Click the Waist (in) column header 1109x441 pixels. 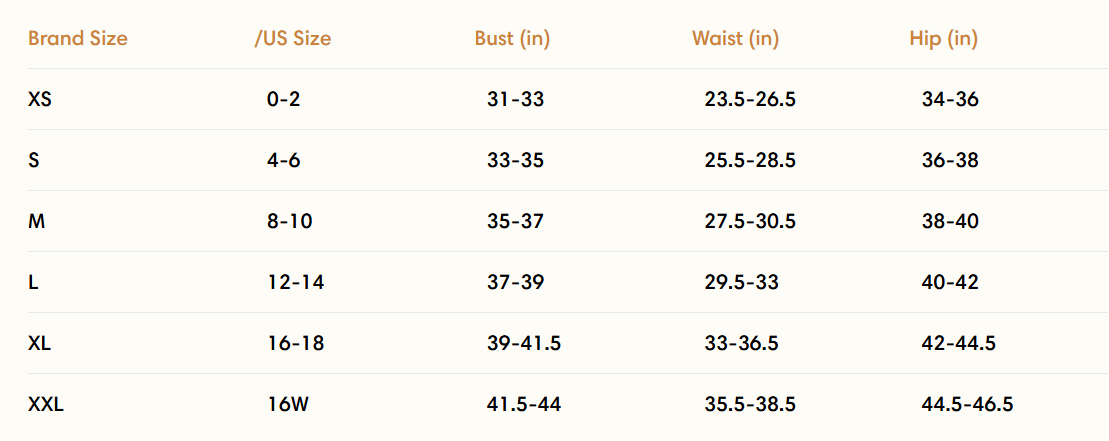click(x=735, y=39)
